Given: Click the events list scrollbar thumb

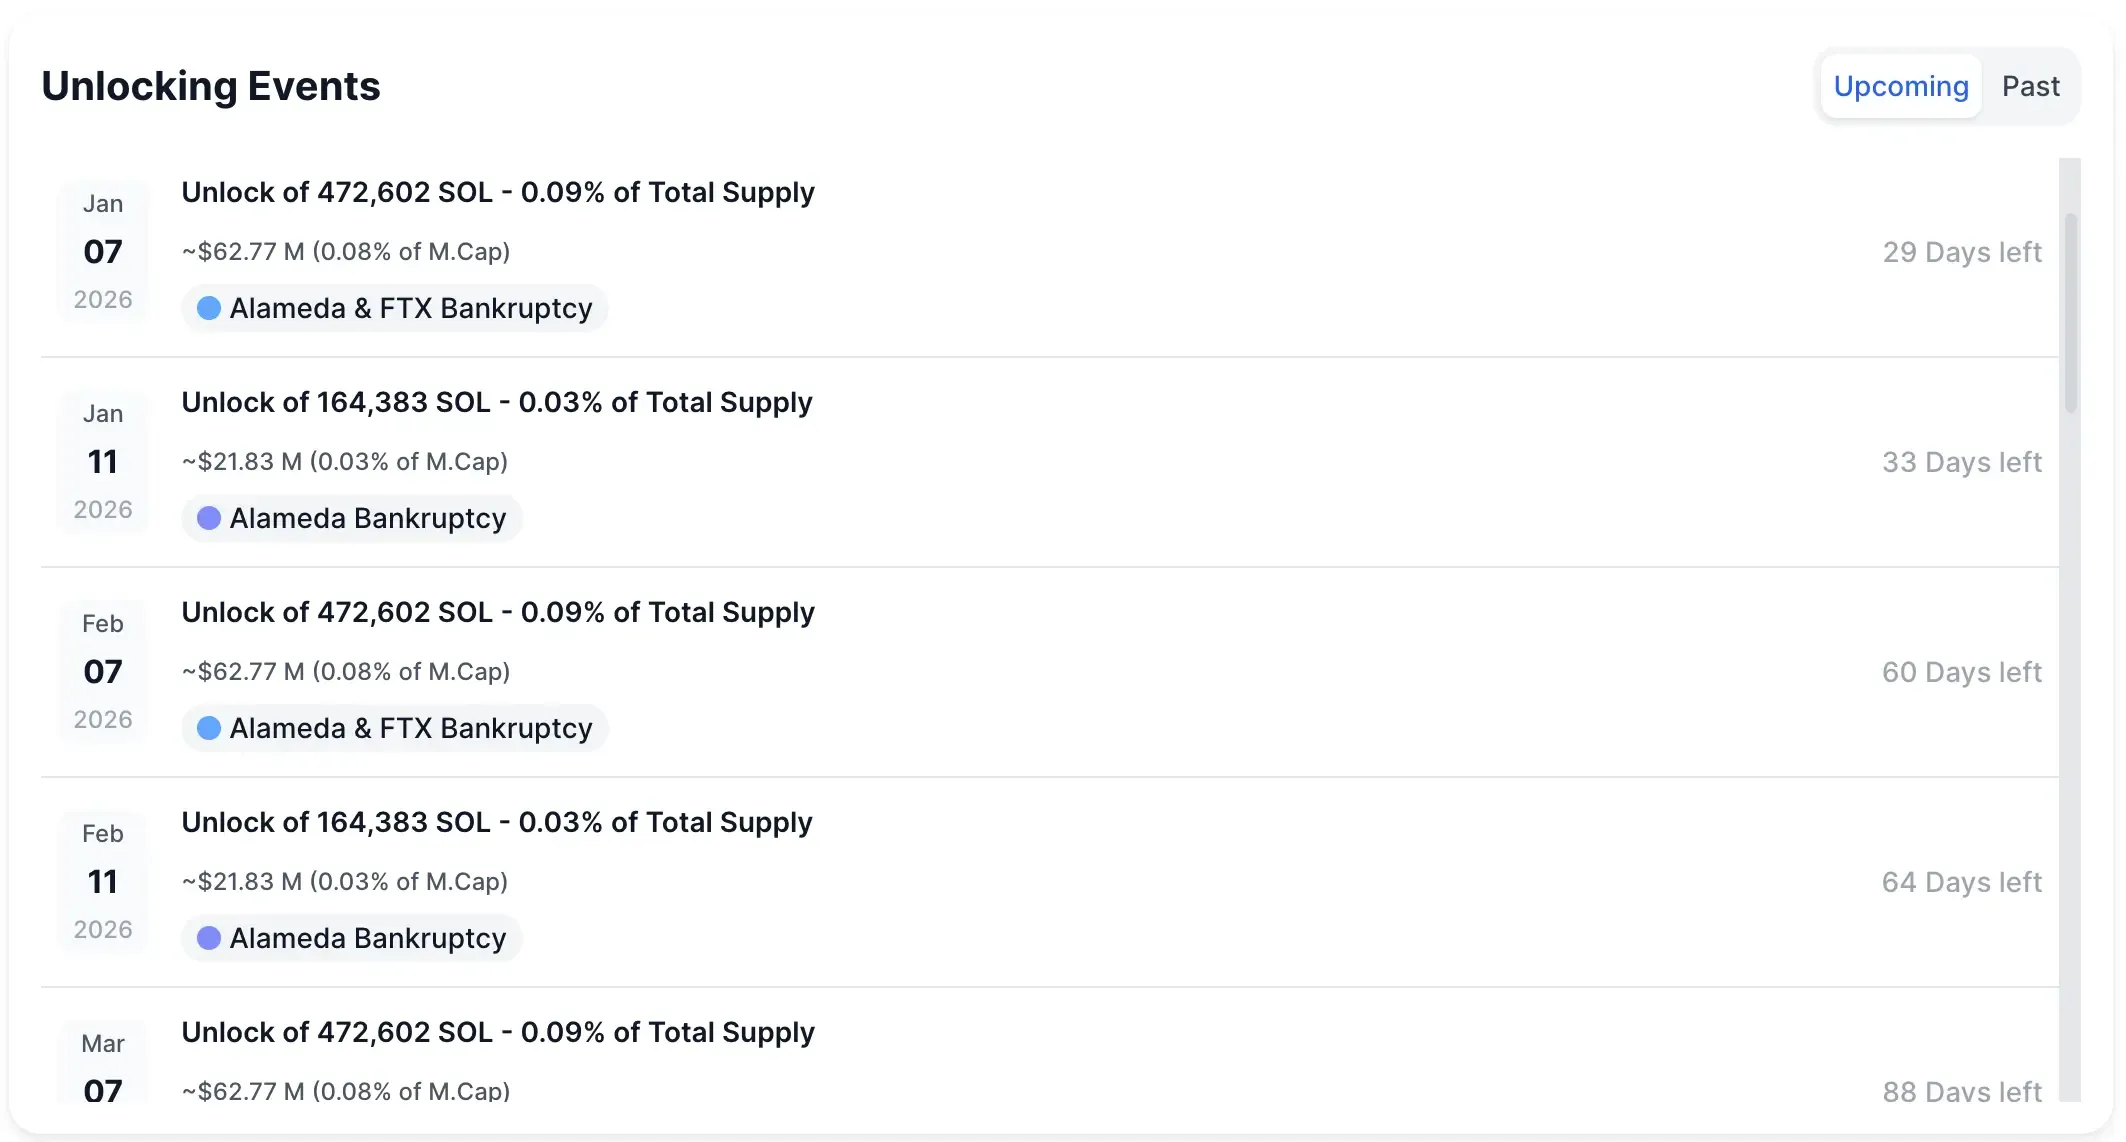Looking at the screenshot, I should 2070,312.
